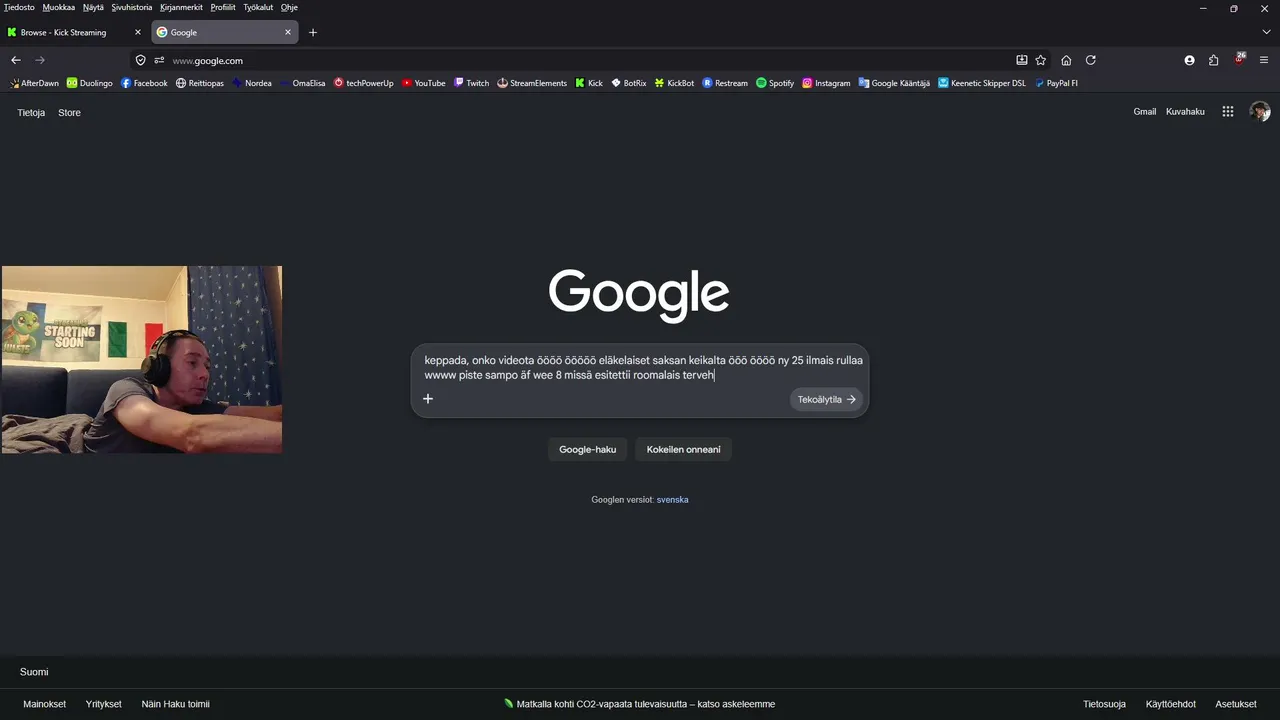Open the Mainokset footer link

[44, 704]
